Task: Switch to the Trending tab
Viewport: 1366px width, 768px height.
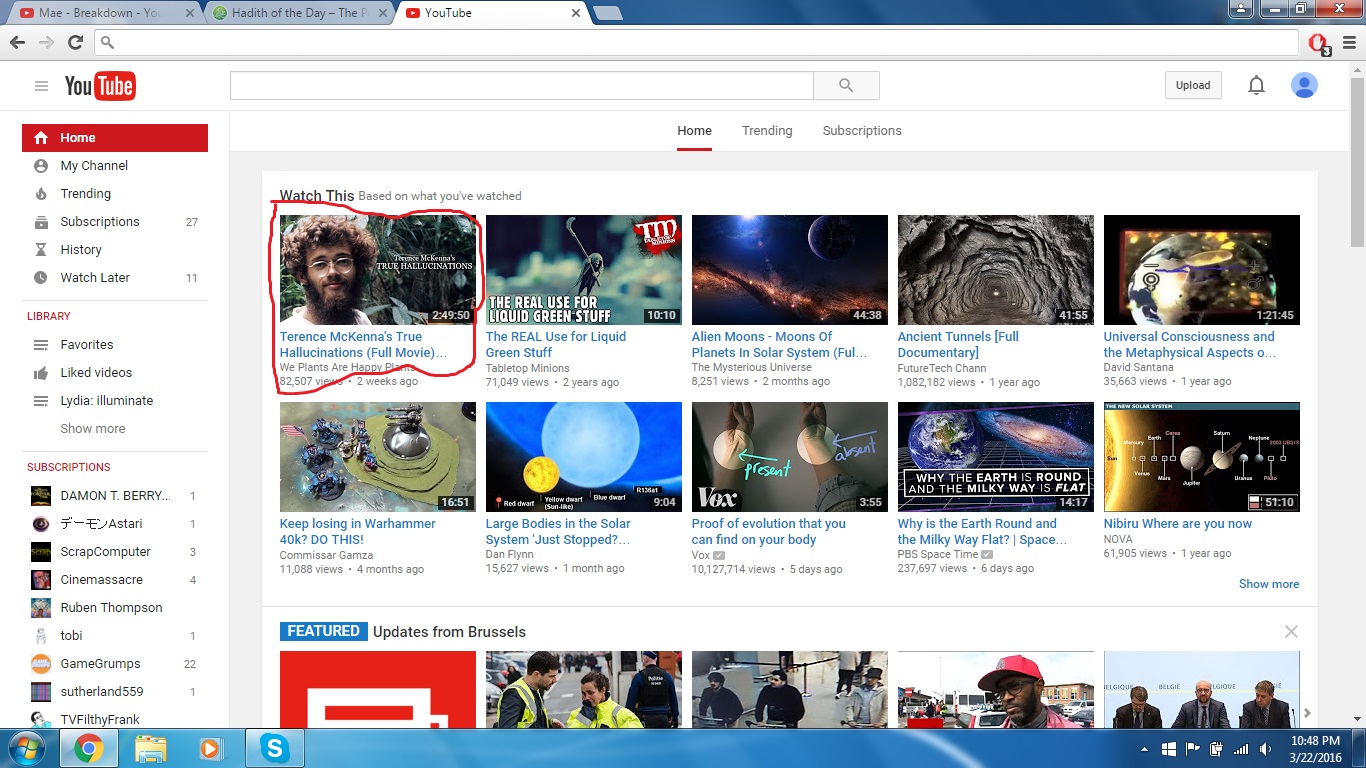Action: pyautogui.click(x=767, y=131)
